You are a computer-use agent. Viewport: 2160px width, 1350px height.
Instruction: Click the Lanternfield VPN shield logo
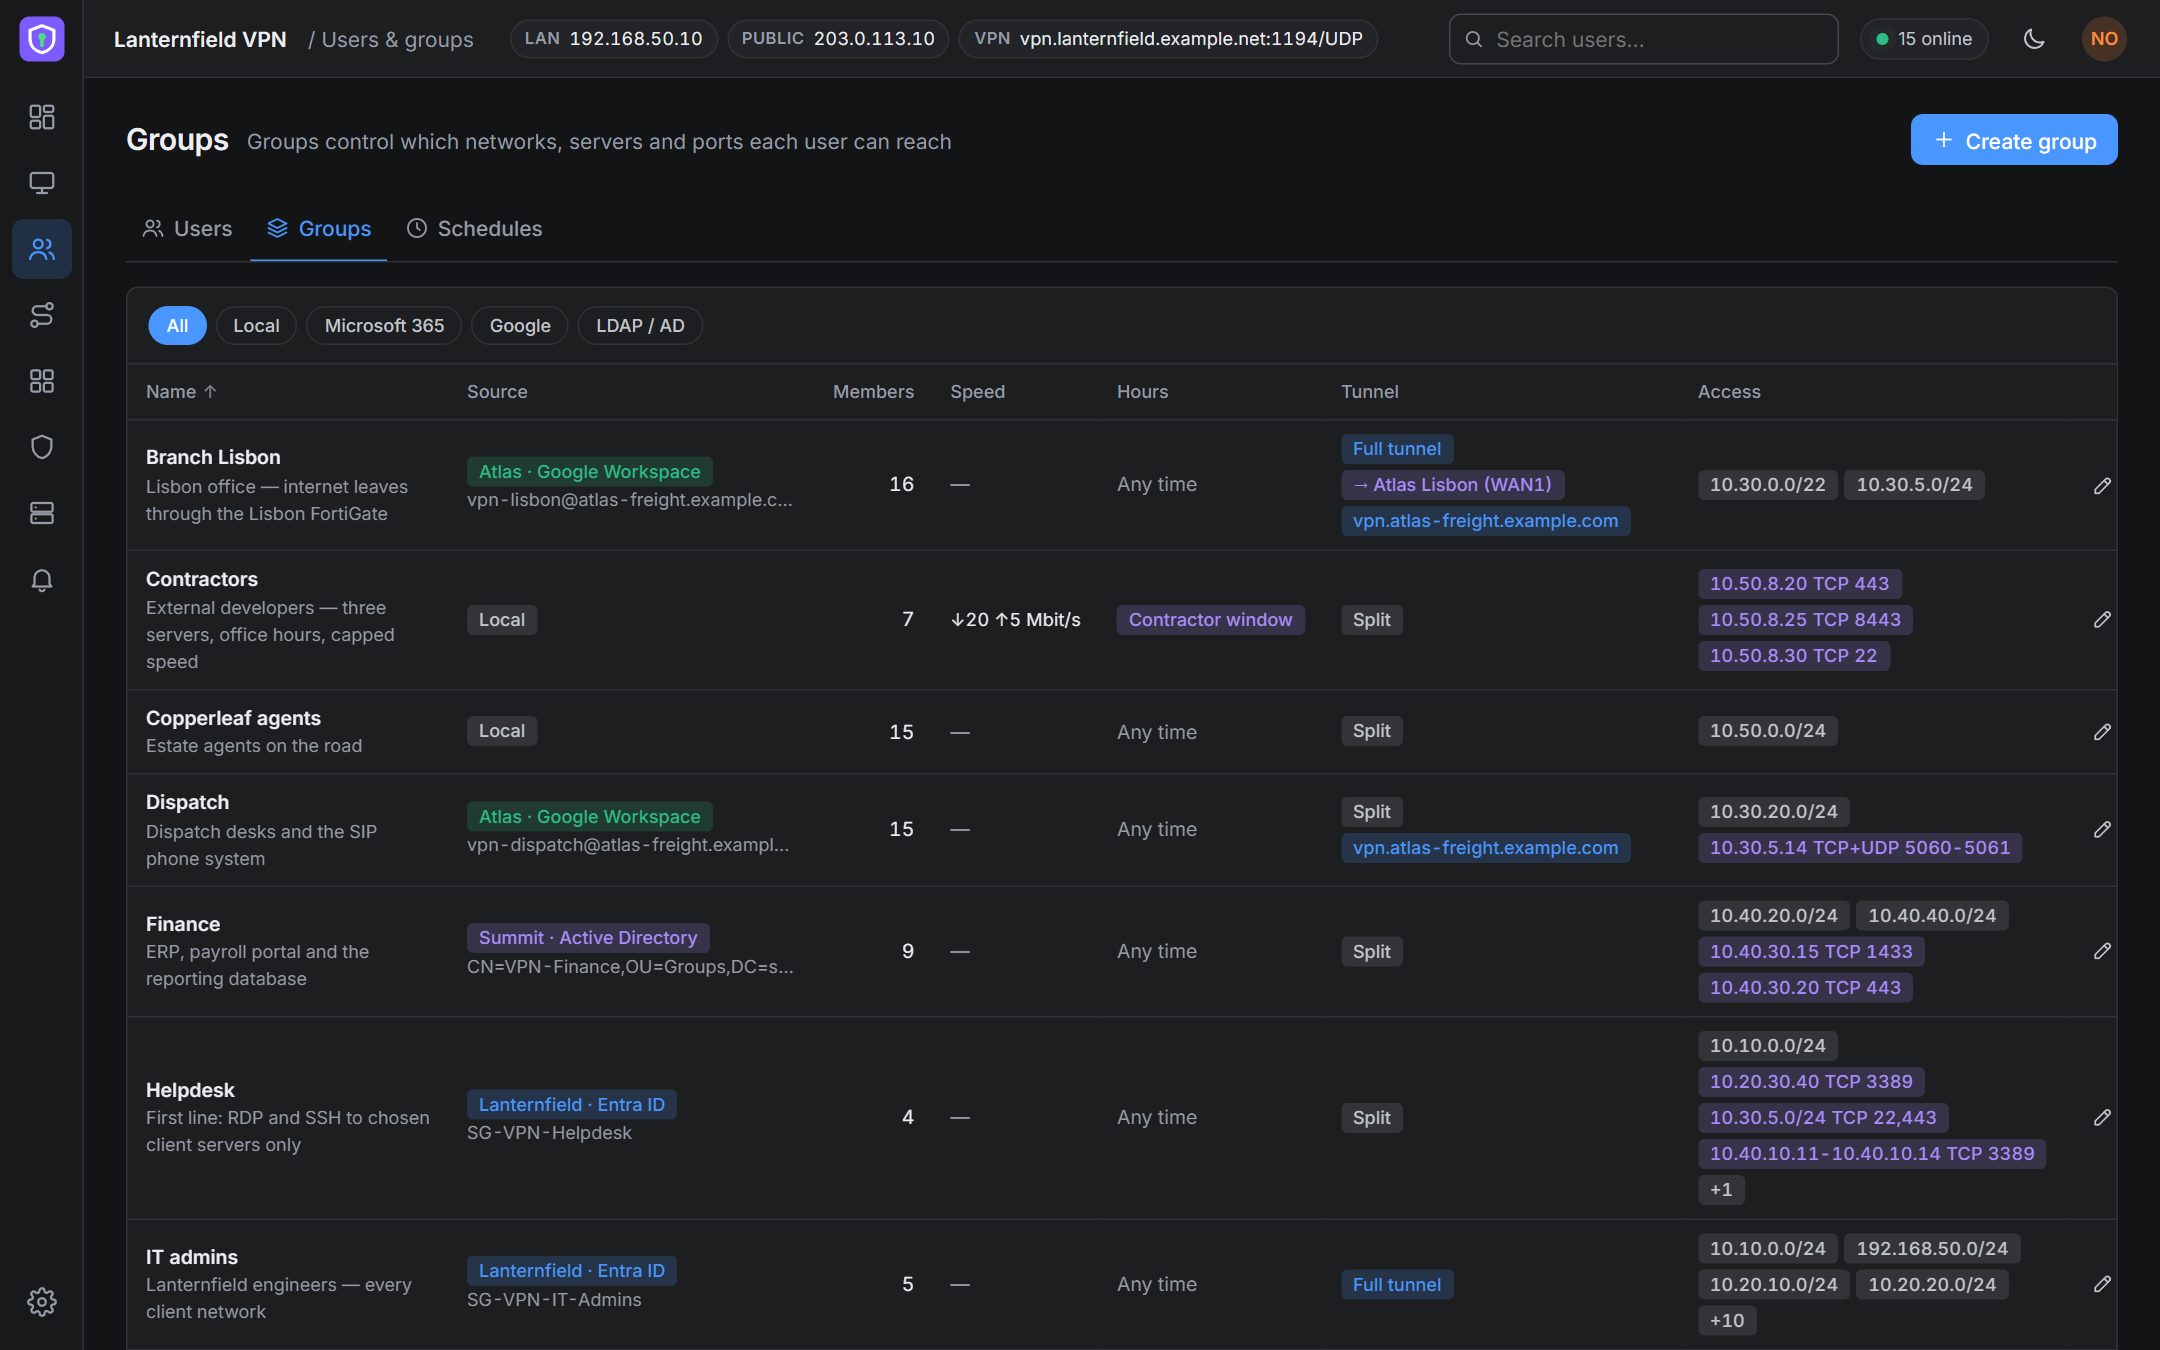point(42,39)
